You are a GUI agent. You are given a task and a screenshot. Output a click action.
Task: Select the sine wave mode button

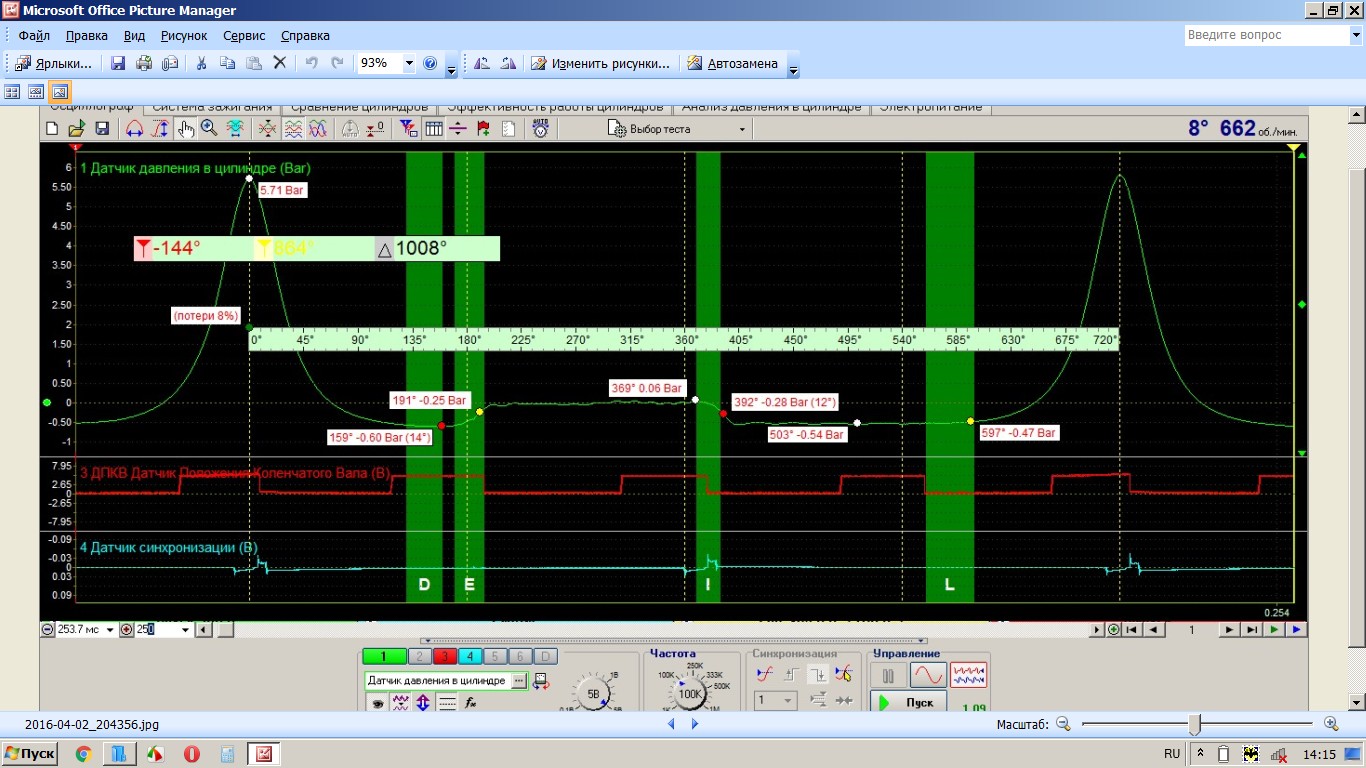(928, 675)
